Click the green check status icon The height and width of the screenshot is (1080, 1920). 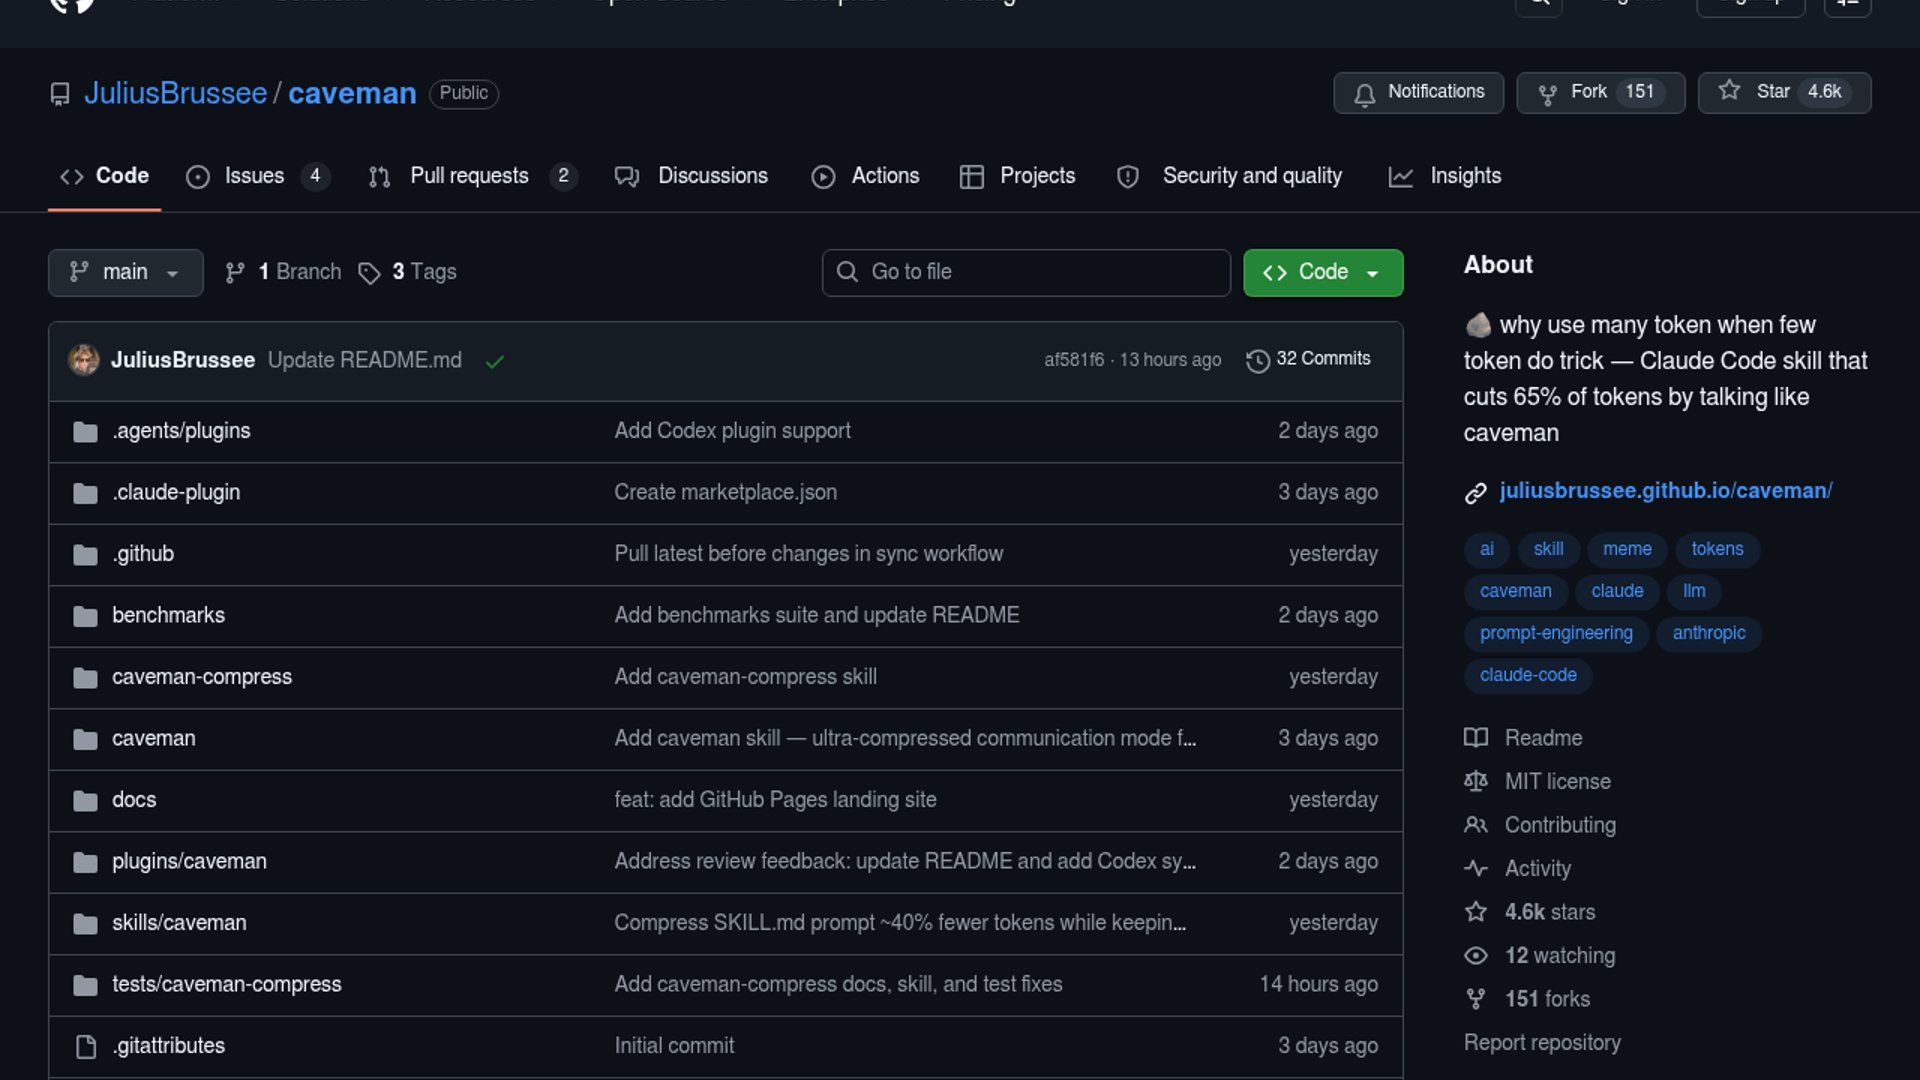(x=494, y=361)
